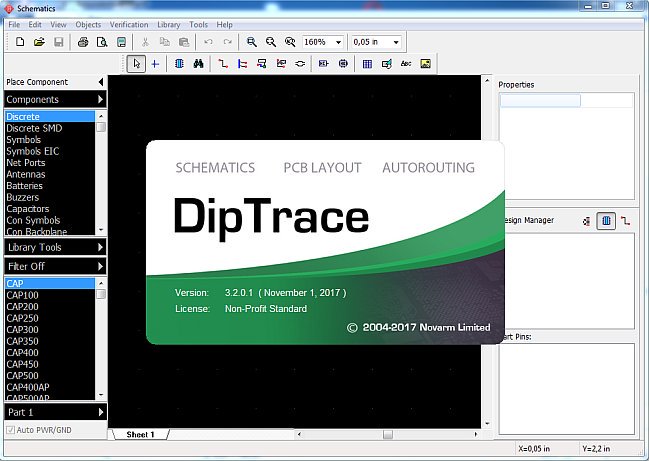
Task: Paste from clipboard toolbar icon
Action: point(184,42)
